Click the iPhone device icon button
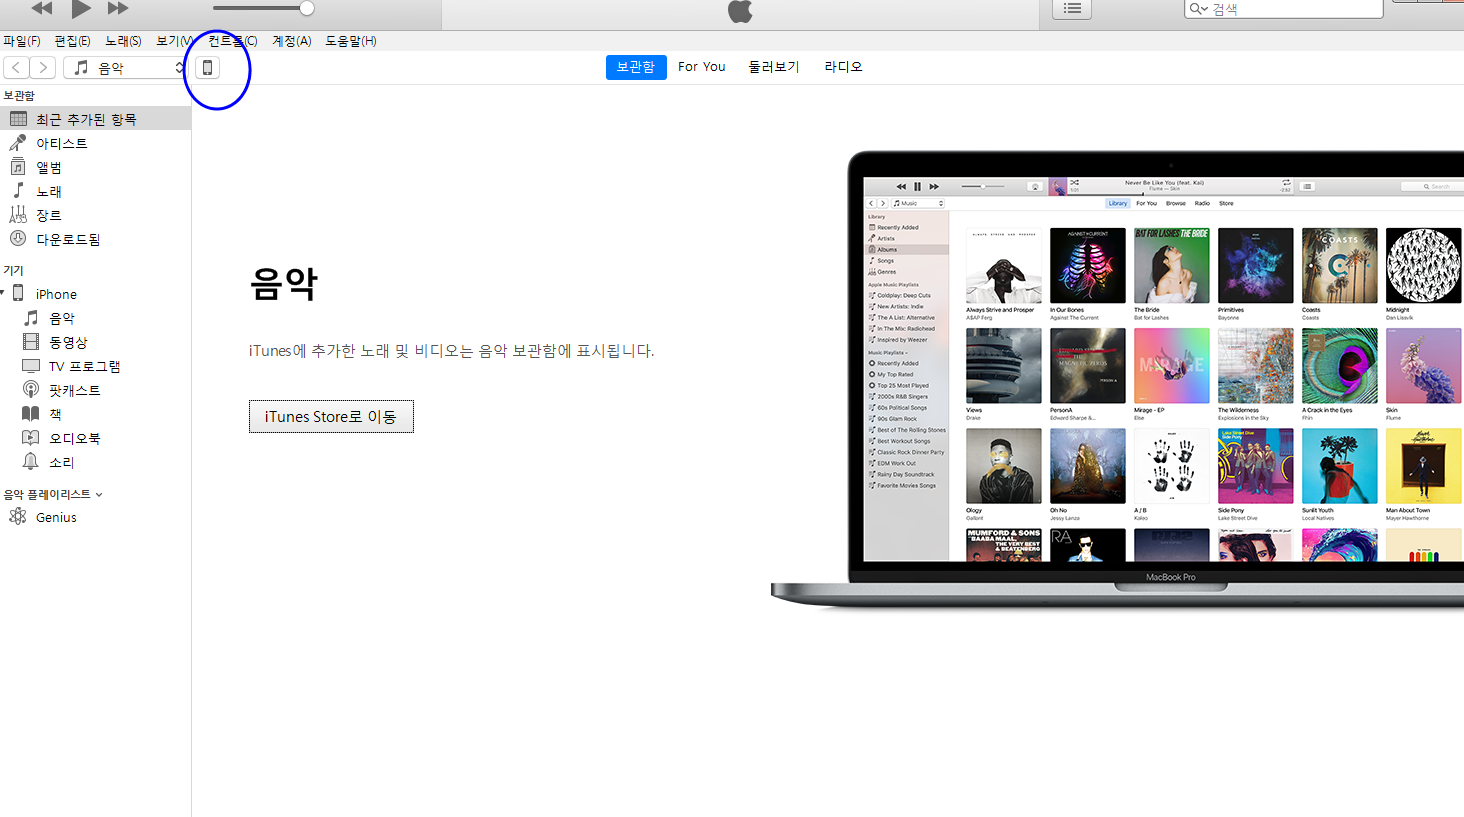 [x=207, y=67]
